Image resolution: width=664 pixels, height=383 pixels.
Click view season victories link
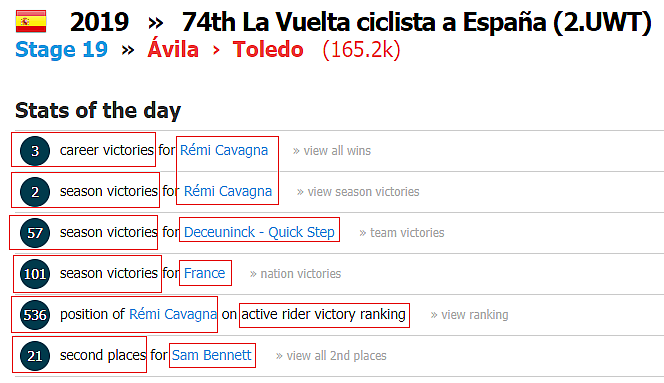(358, 192)
